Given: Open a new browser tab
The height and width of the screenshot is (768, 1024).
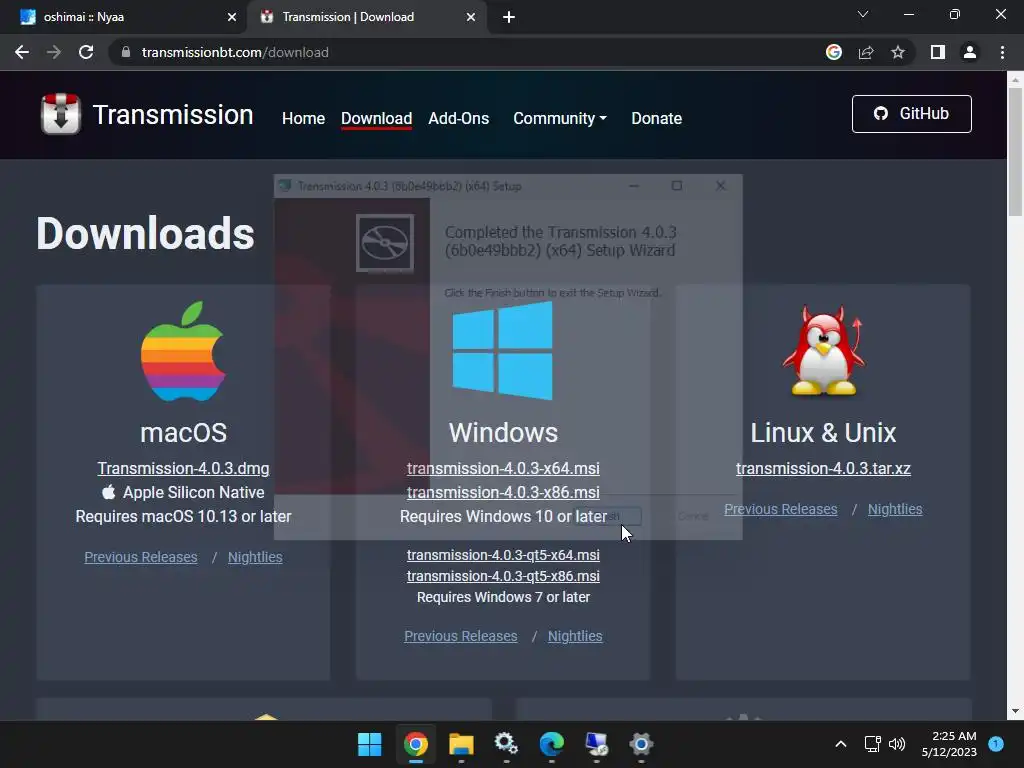Looking at the screenshot, I should point(509,17).
